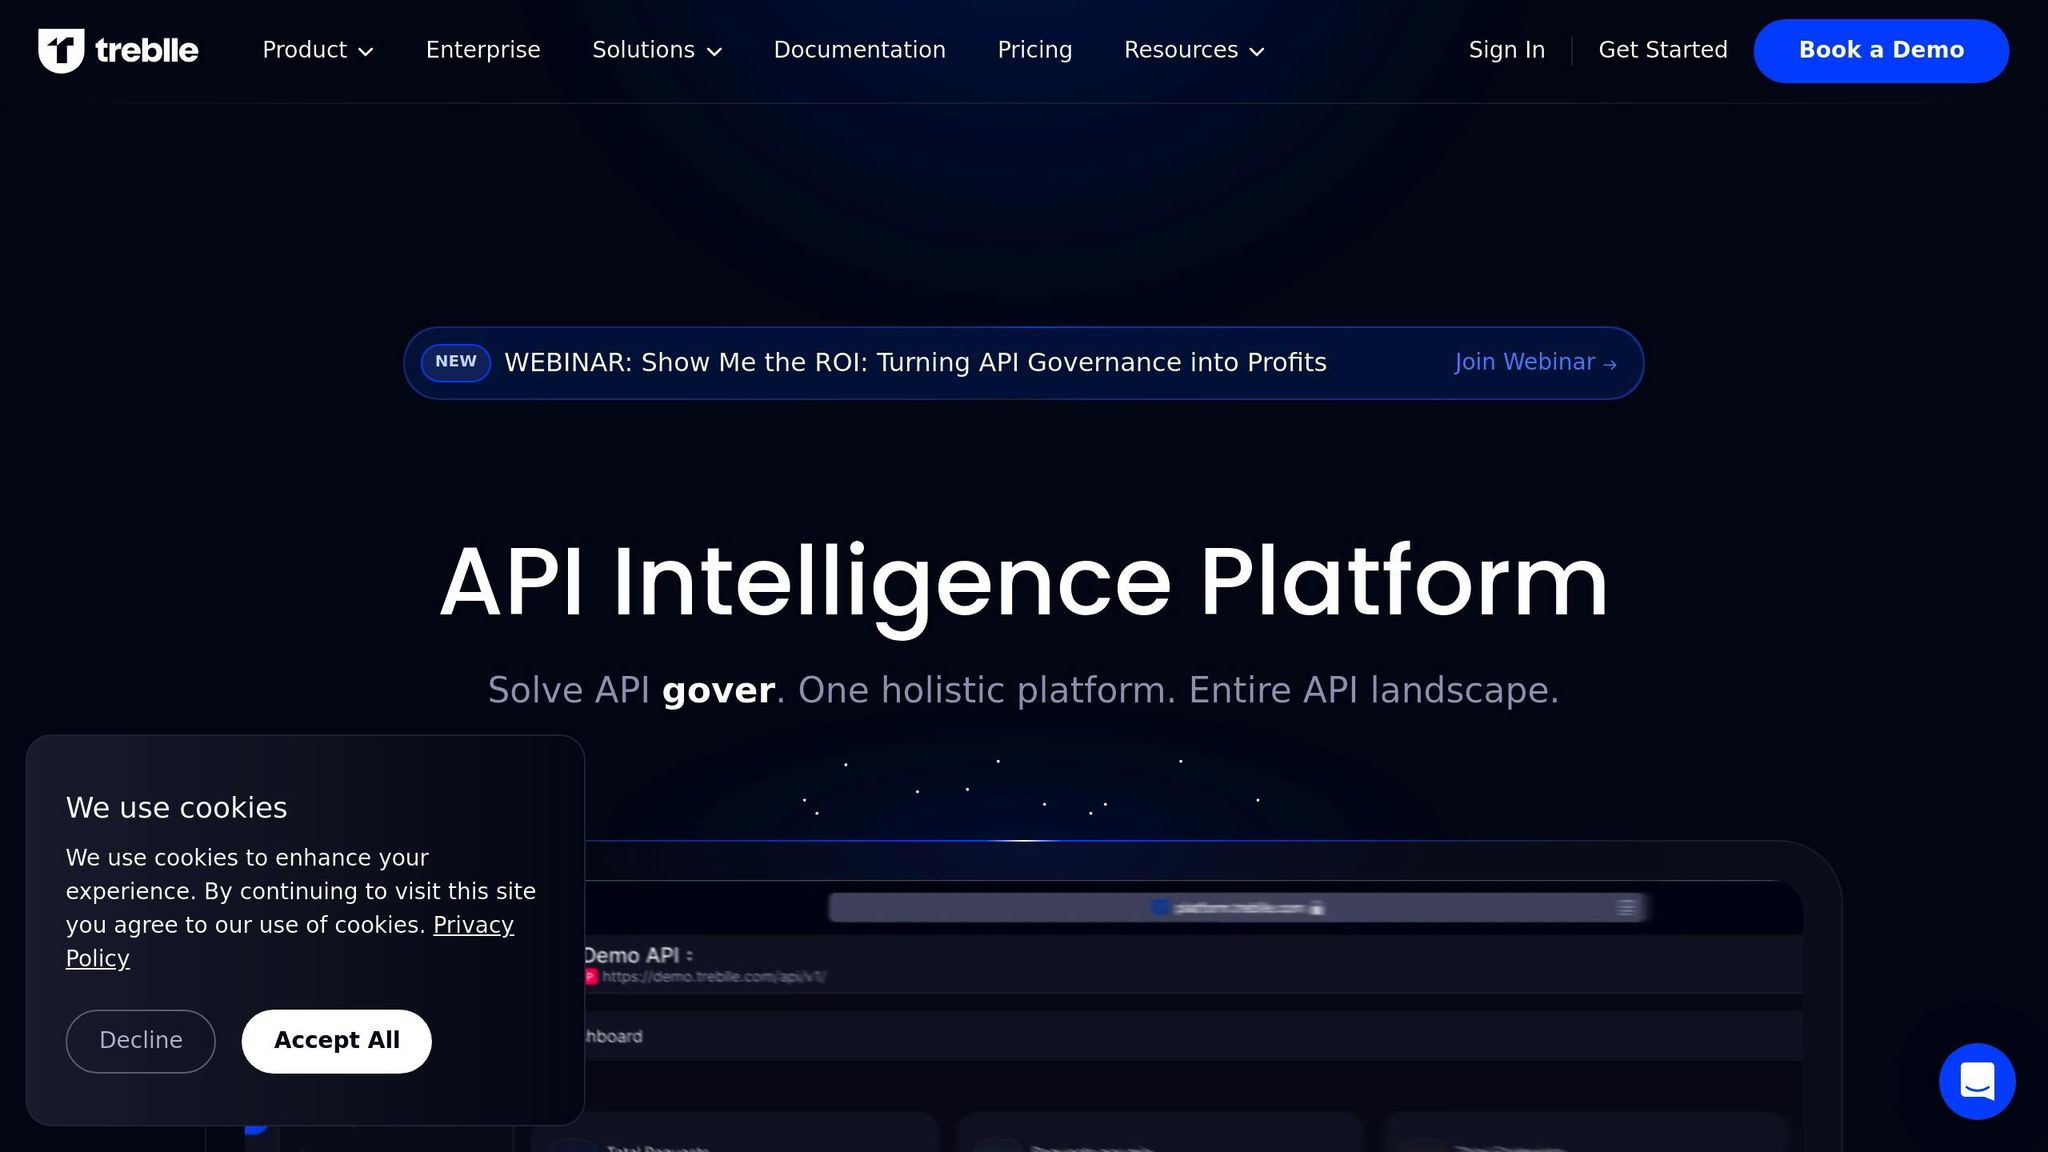Expand the Solutions dropdown menu
Viewport: 2048px width, 1152px height.
pos(656,50)
